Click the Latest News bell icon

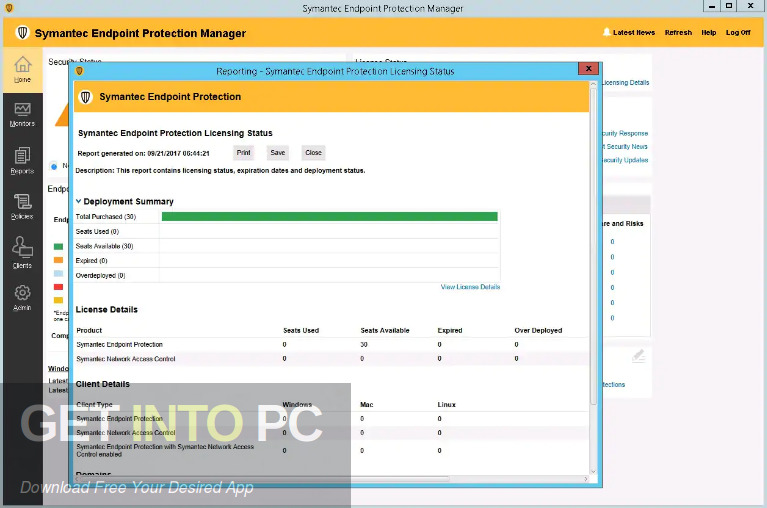(607, 32)
